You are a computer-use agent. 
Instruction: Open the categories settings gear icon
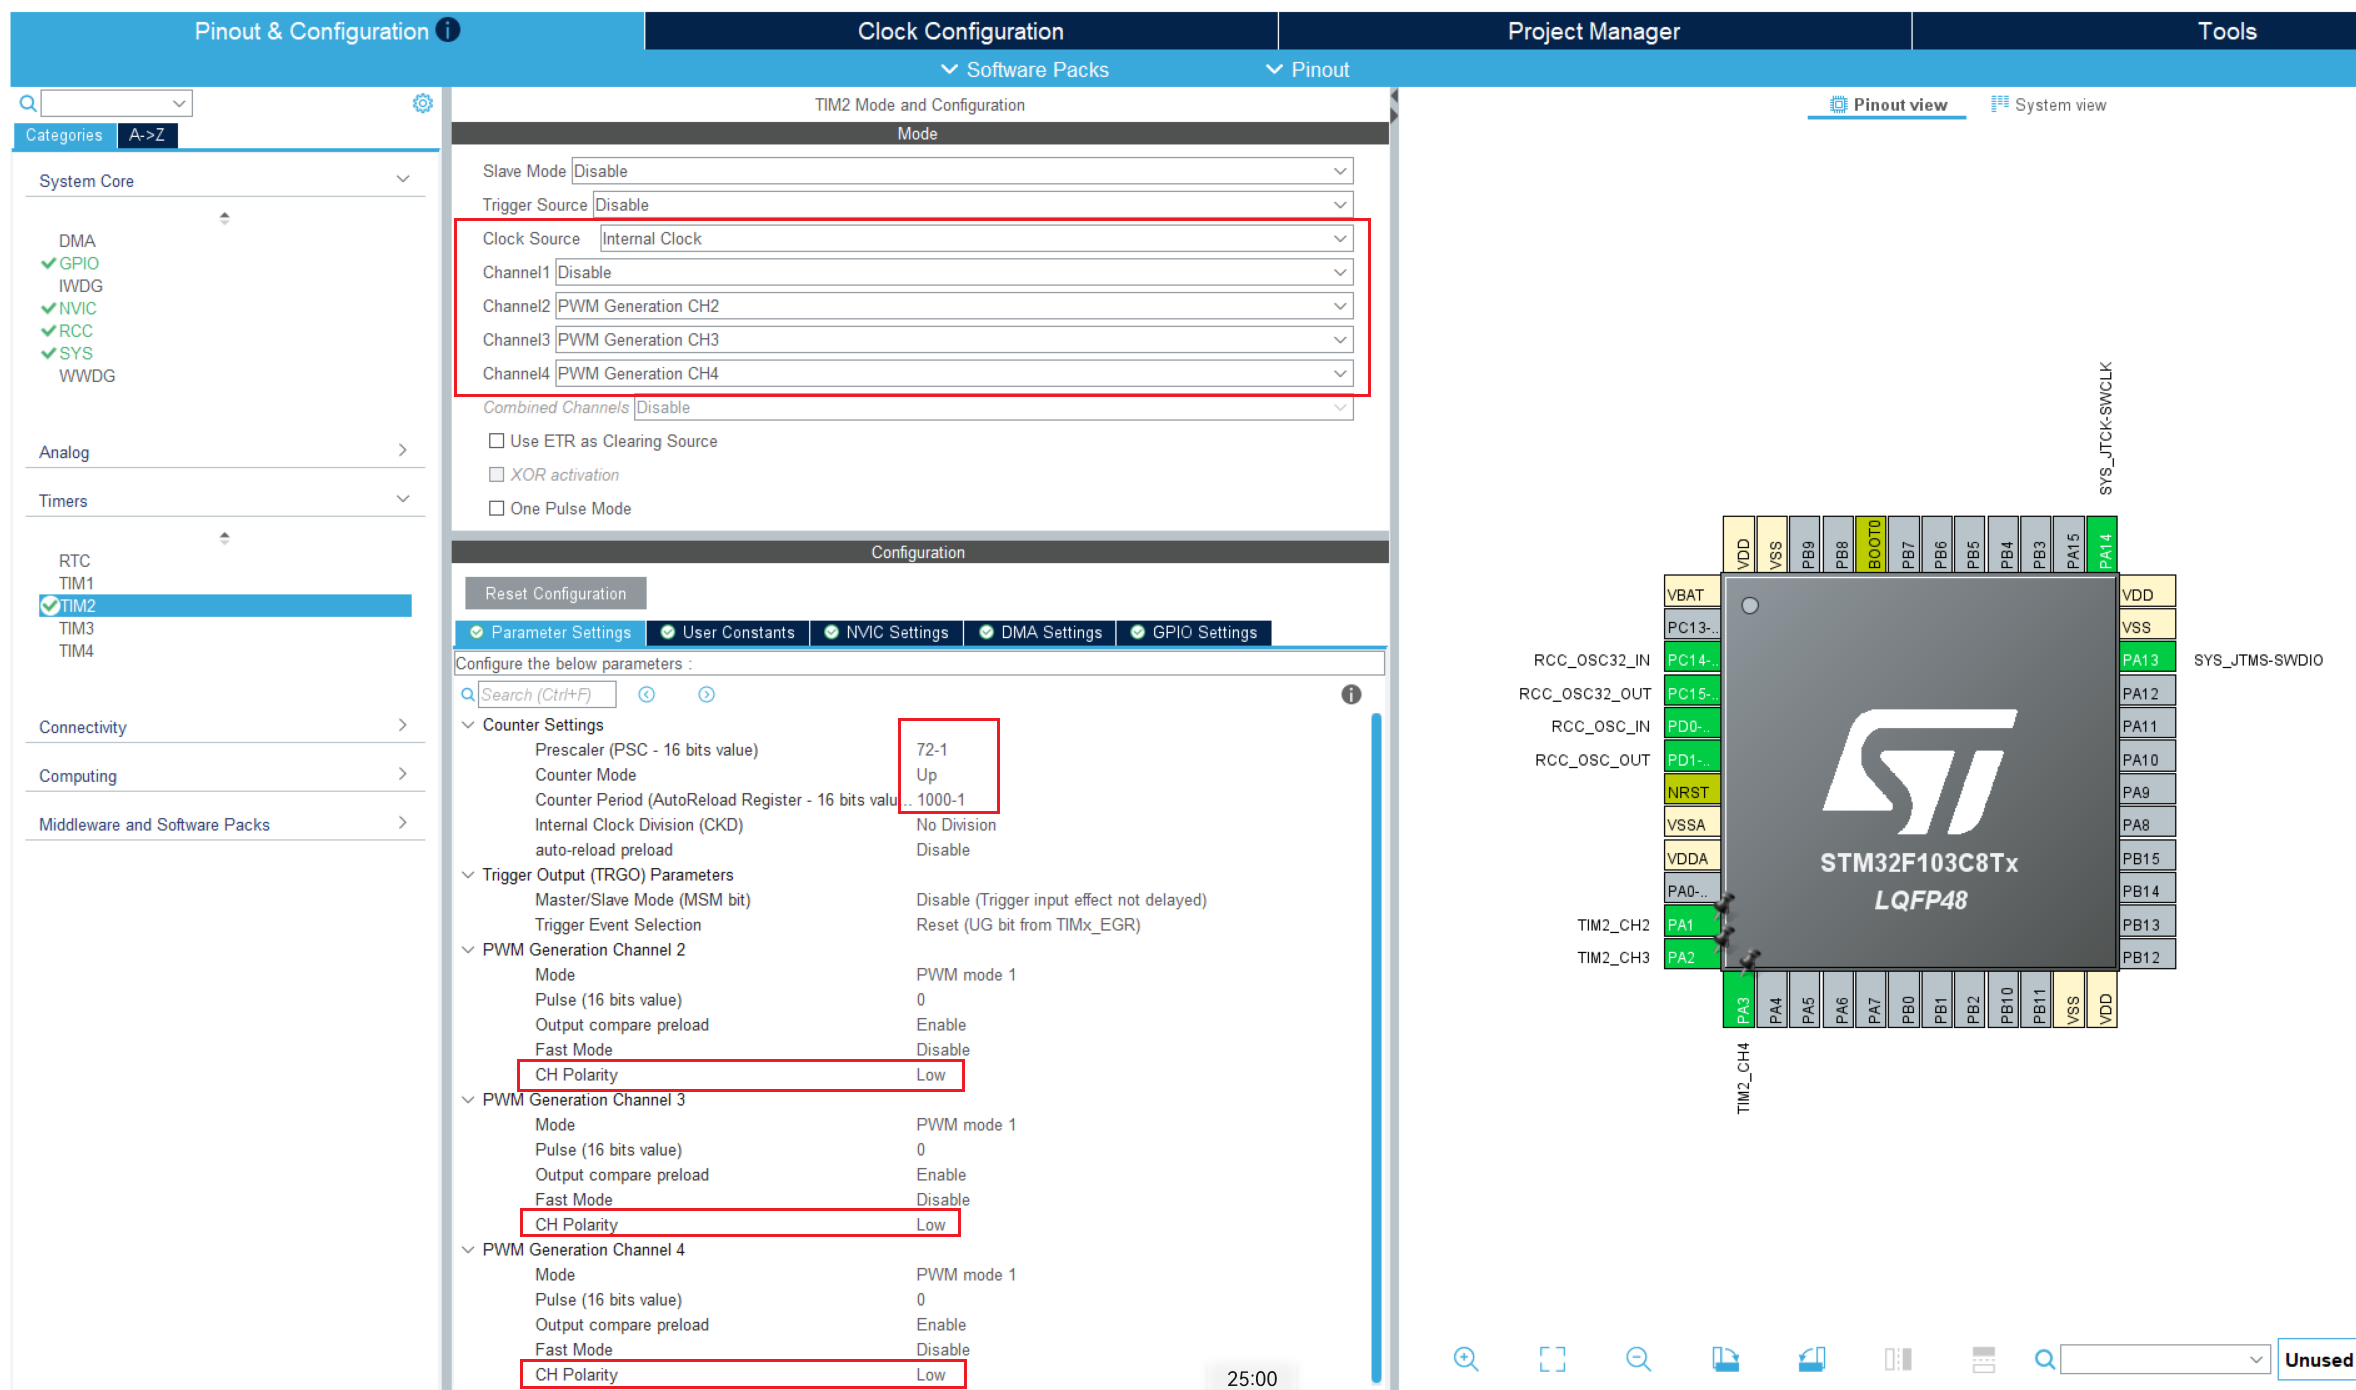pyautogui.click(x=423, y=104)
